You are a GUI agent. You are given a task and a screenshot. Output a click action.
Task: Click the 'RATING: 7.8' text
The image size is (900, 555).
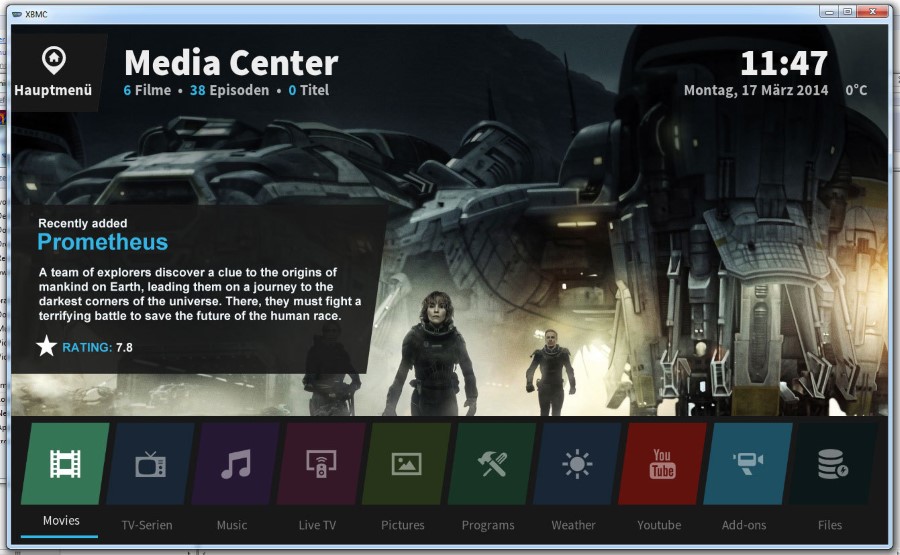[97, 347]
